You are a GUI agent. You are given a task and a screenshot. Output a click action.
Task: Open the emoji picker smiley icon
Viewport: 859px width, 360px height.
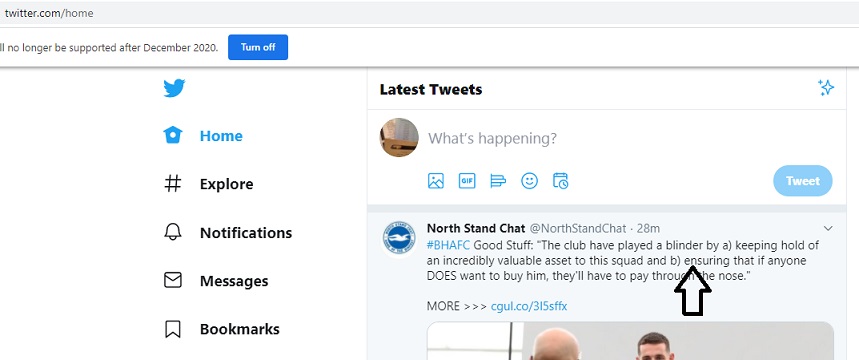pos(529,181)
